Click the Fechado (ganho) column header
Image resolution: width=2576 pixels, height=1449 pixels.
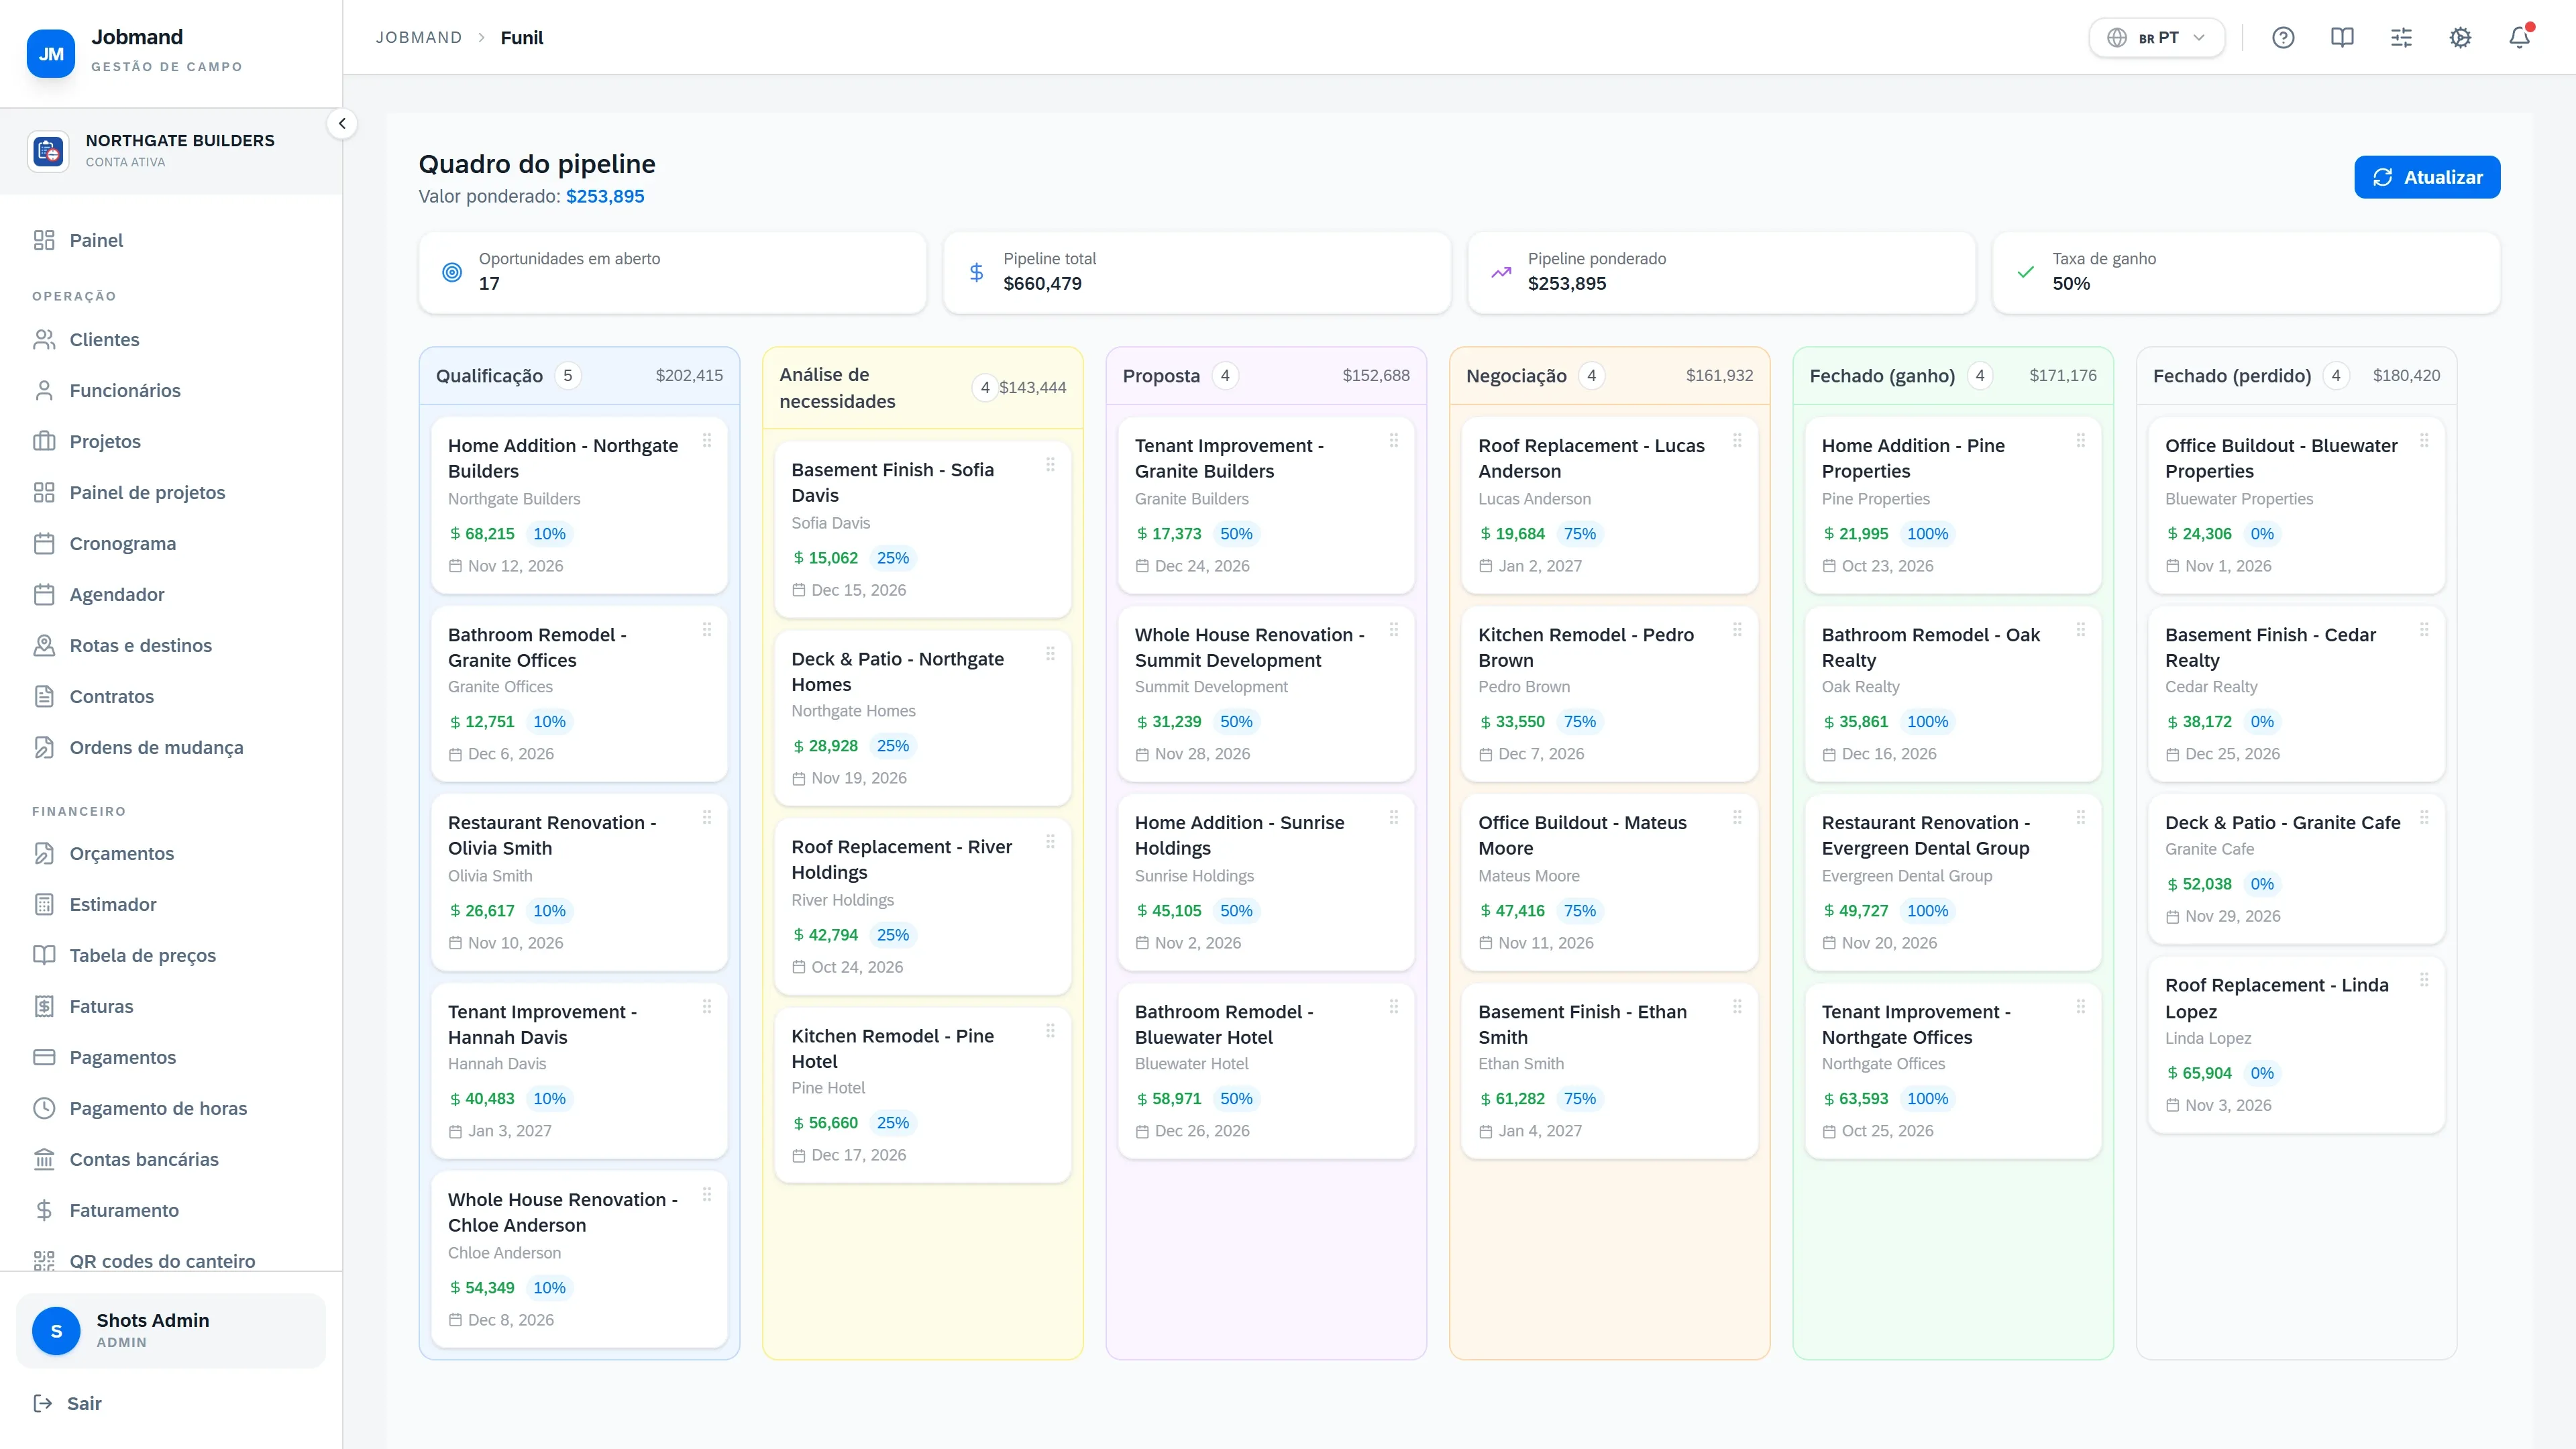point(1953,376)
